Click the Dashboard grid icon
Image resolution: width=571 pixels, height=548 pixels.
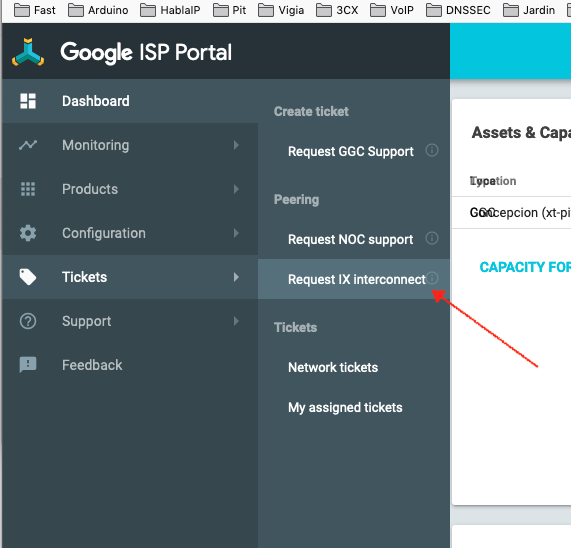click(28, 101)
